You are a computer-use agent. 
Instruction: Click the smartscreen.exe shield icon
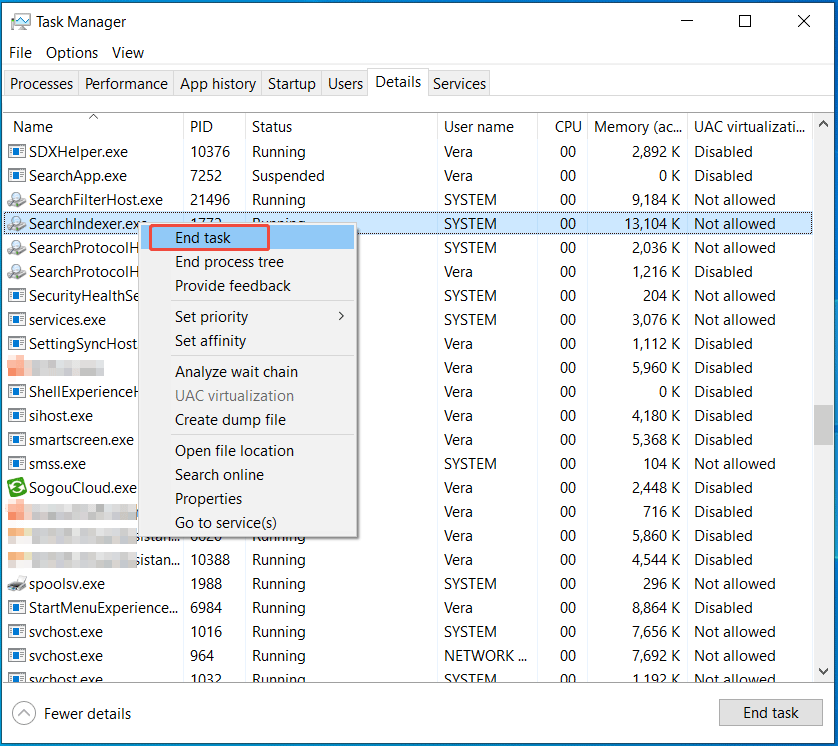17,439
